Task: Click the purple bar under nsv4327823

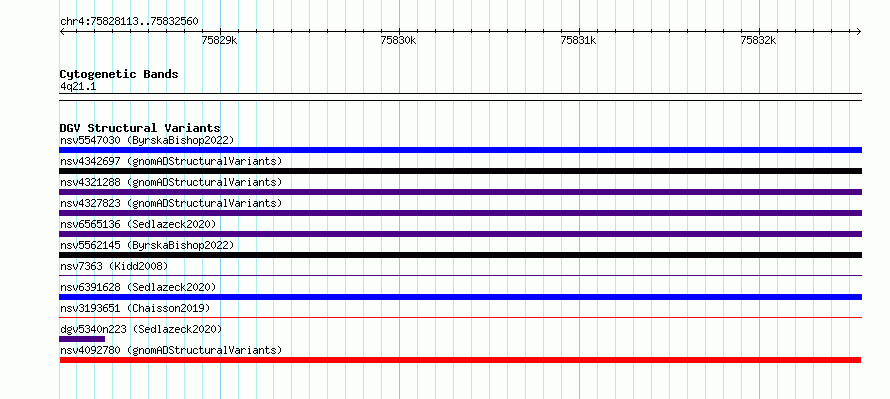Action: (460, 213)
